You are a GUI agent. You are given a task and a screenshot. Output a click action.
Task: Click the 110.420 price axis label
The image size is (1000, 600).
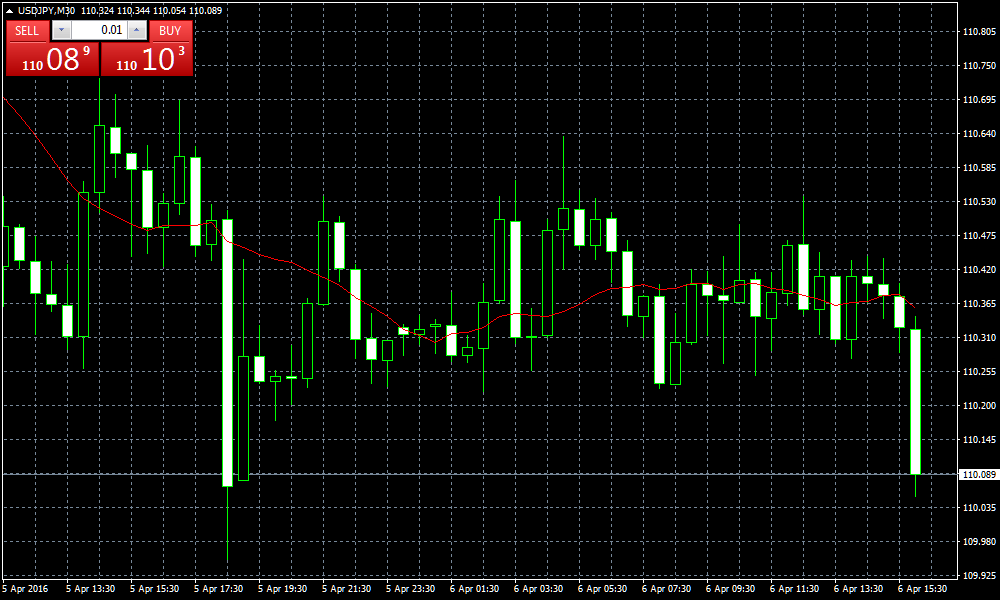coord(979,270)
